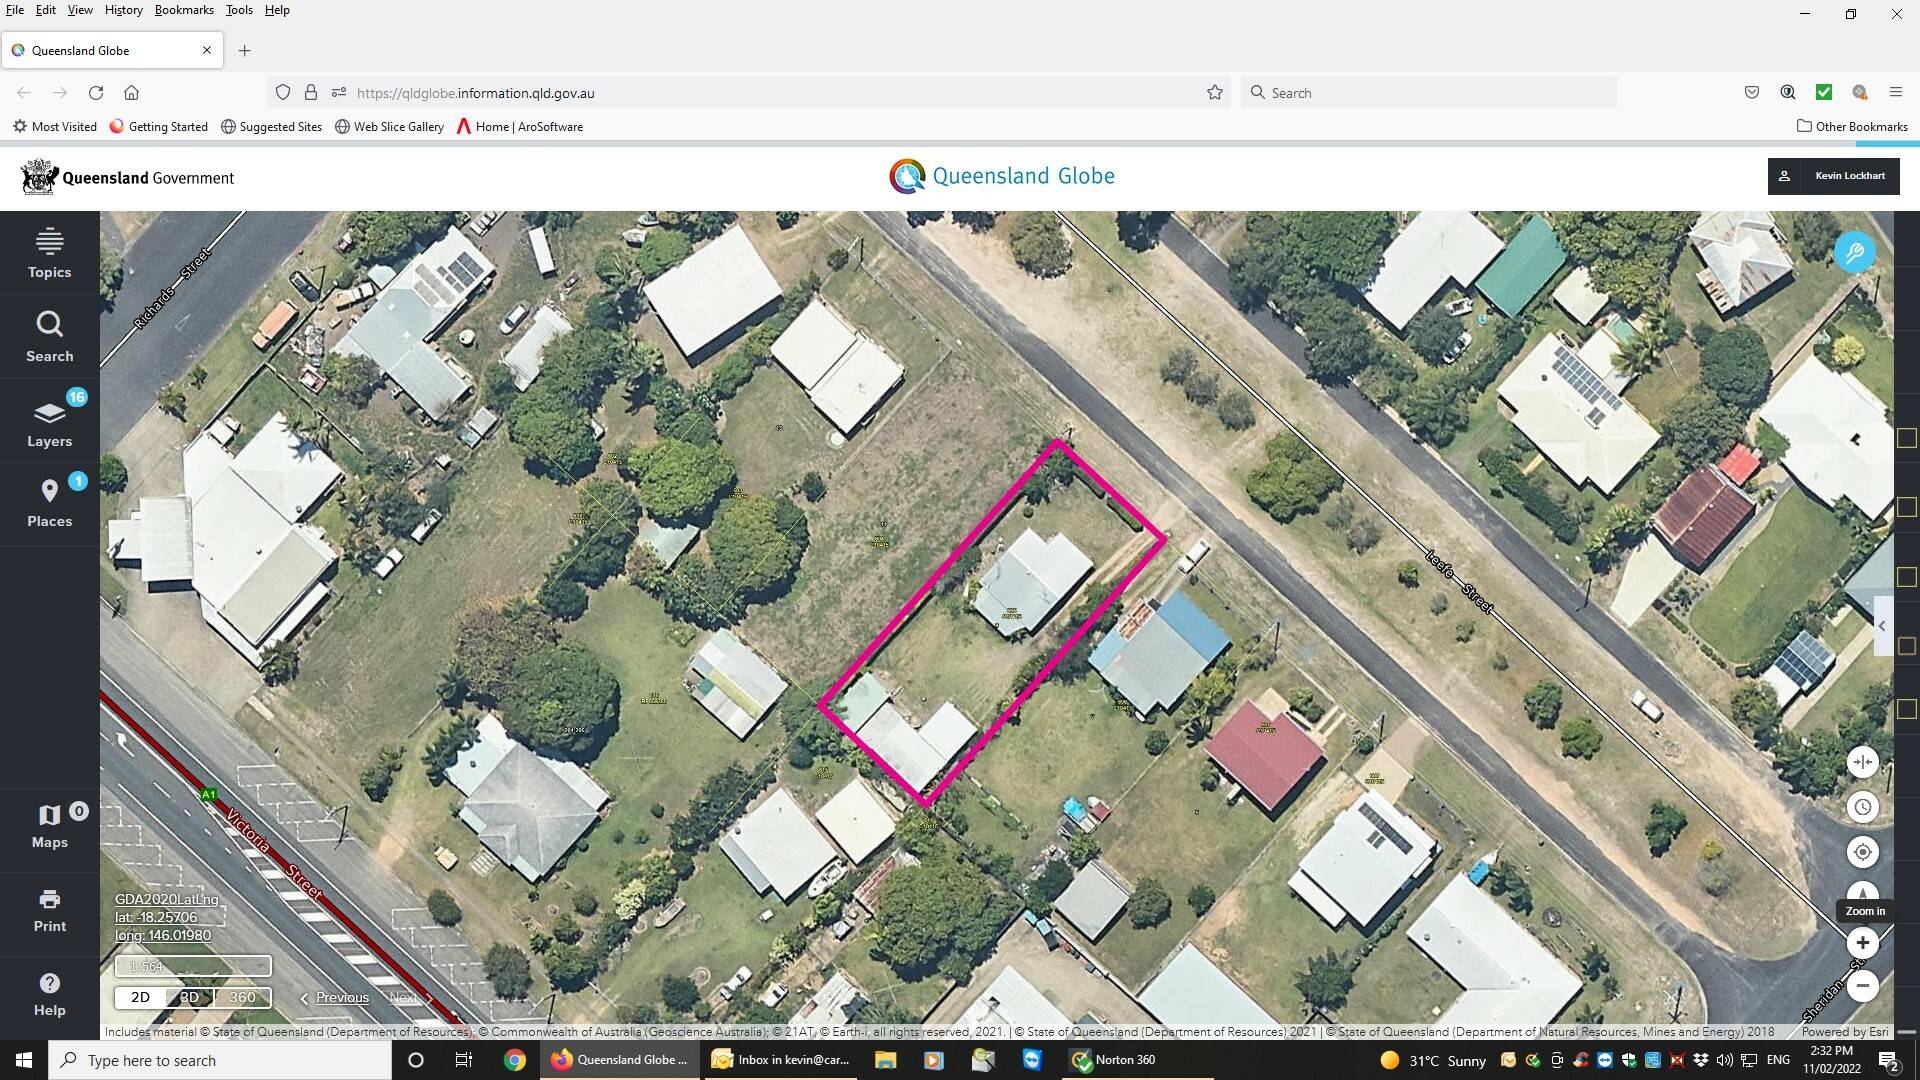This screenshot has width=1920, height=1080.
Task: Open the 1:564 map scale dropdown
Action: pyautogui.click(x=192, y=966)
